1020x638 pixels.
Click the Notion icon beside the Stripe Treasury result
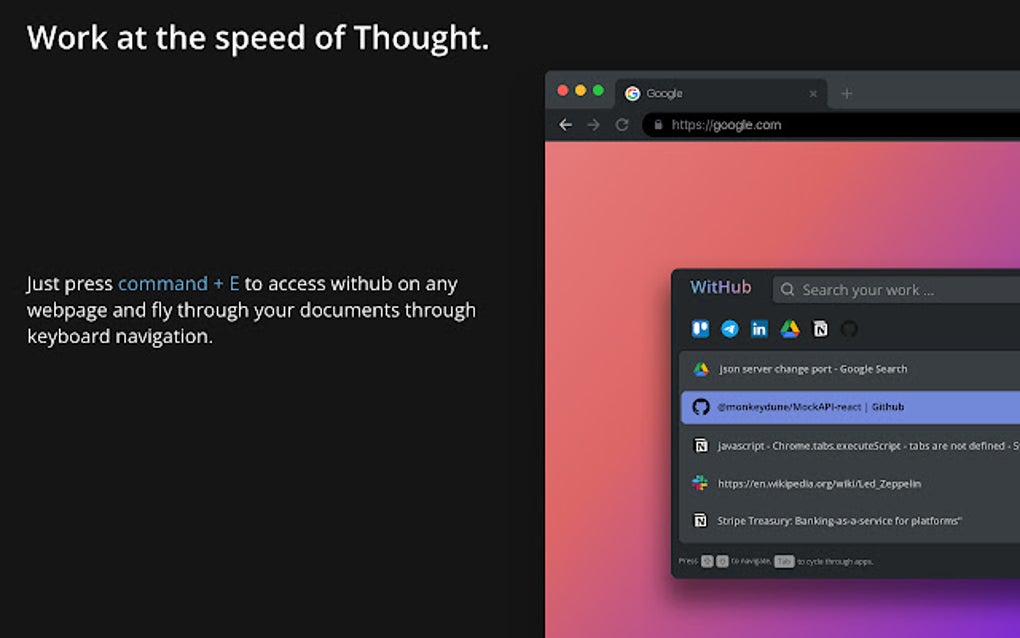click(x=699, y=520)
